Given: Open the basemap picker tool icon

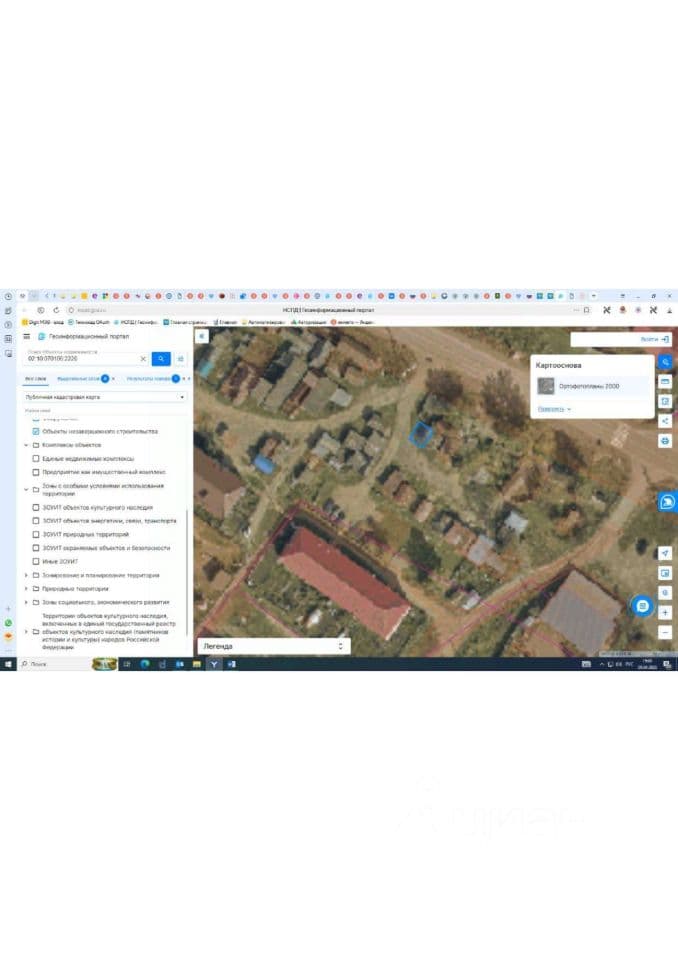Looking at the screenshot, I should coord(665,573).
